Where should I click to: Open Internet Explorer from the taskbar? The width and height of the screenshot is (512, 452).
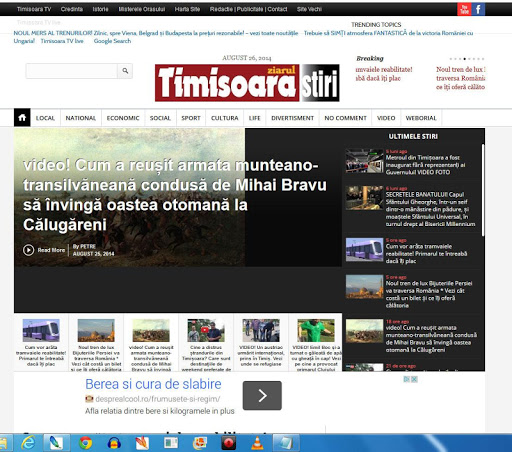click(x=29, y=443)
